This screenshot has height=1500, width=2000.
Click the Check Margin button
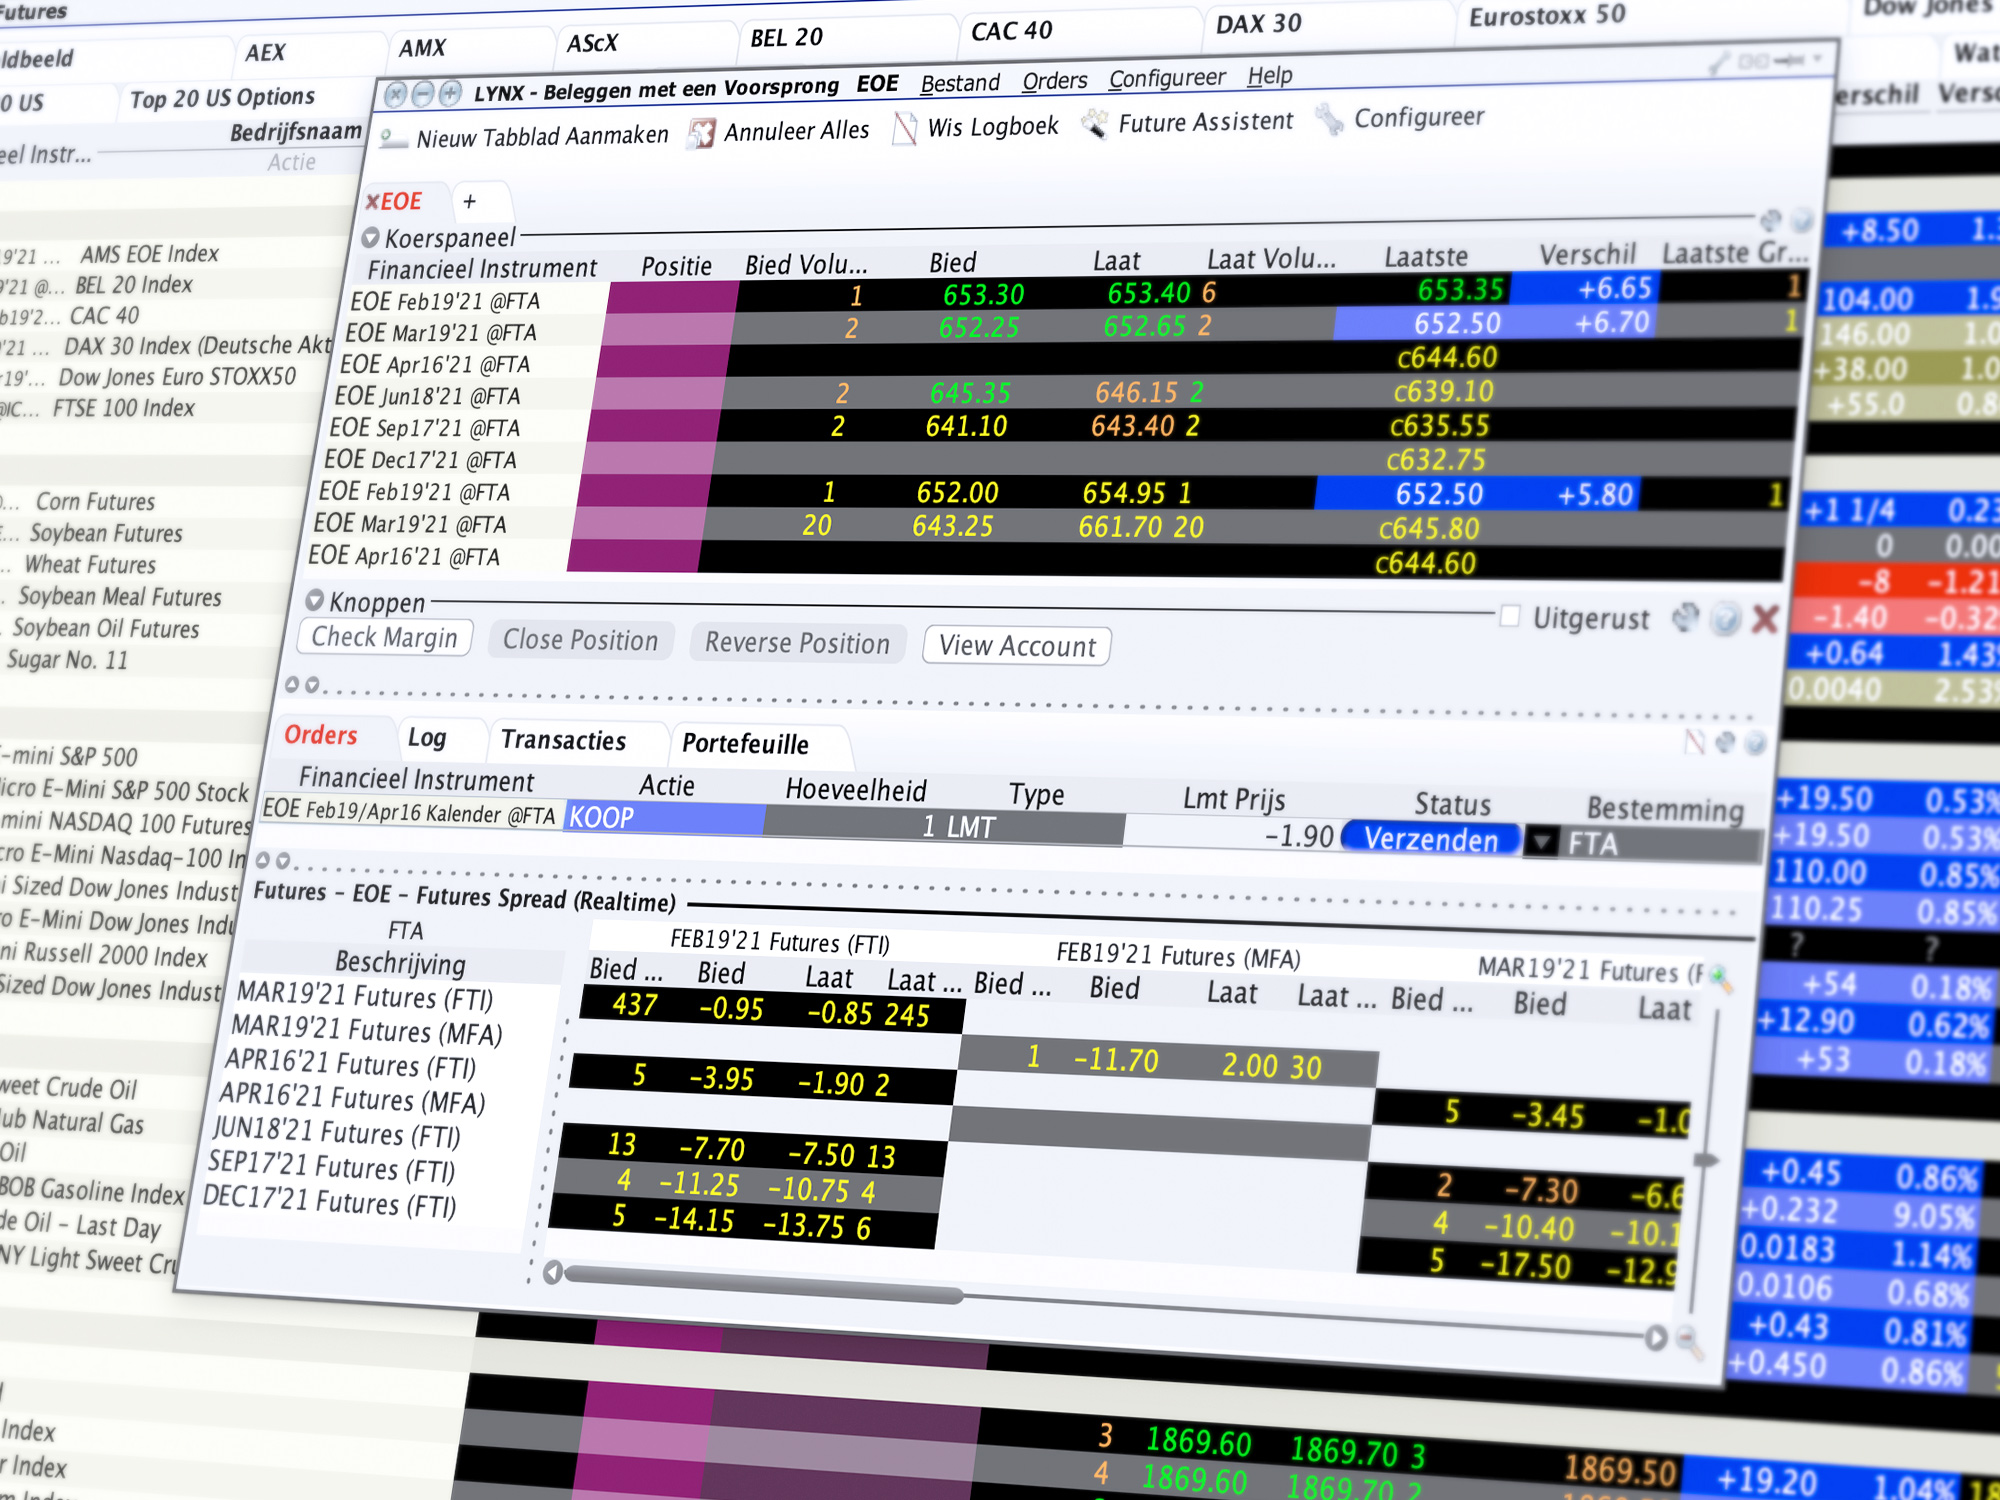click(x=385, y=638)
